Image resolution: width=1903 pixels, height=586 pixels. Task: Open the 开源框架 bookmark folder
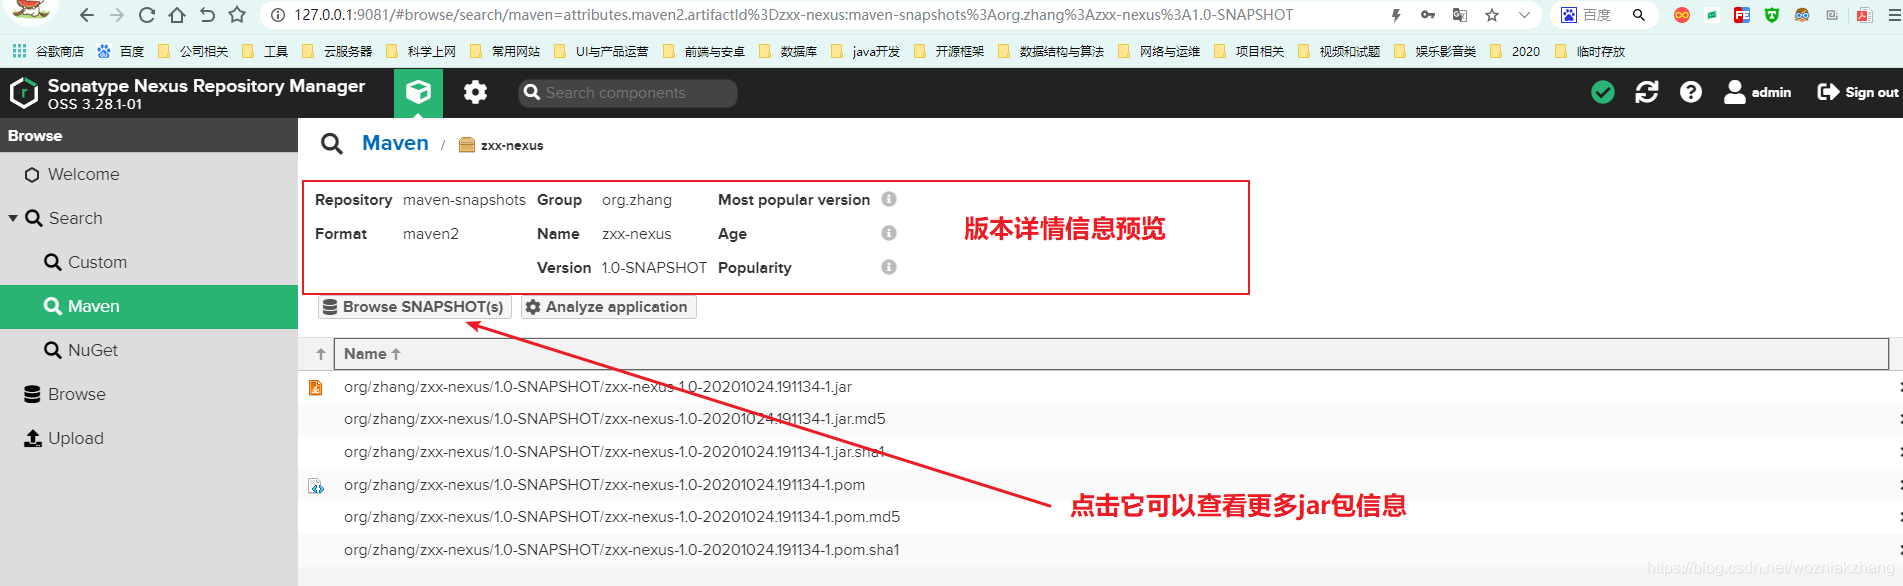click(948, 51)
